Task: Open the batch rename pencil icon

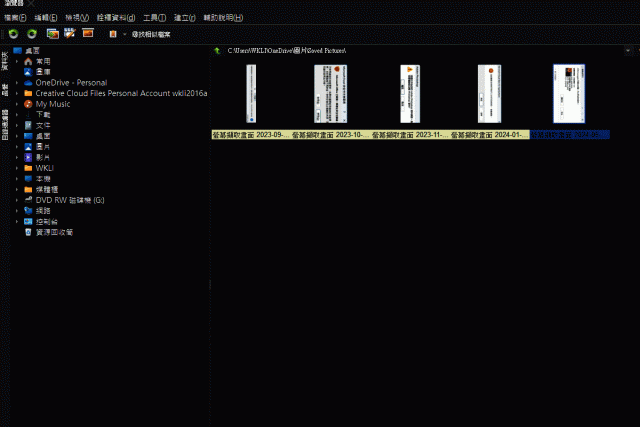Action: point(70,33)
